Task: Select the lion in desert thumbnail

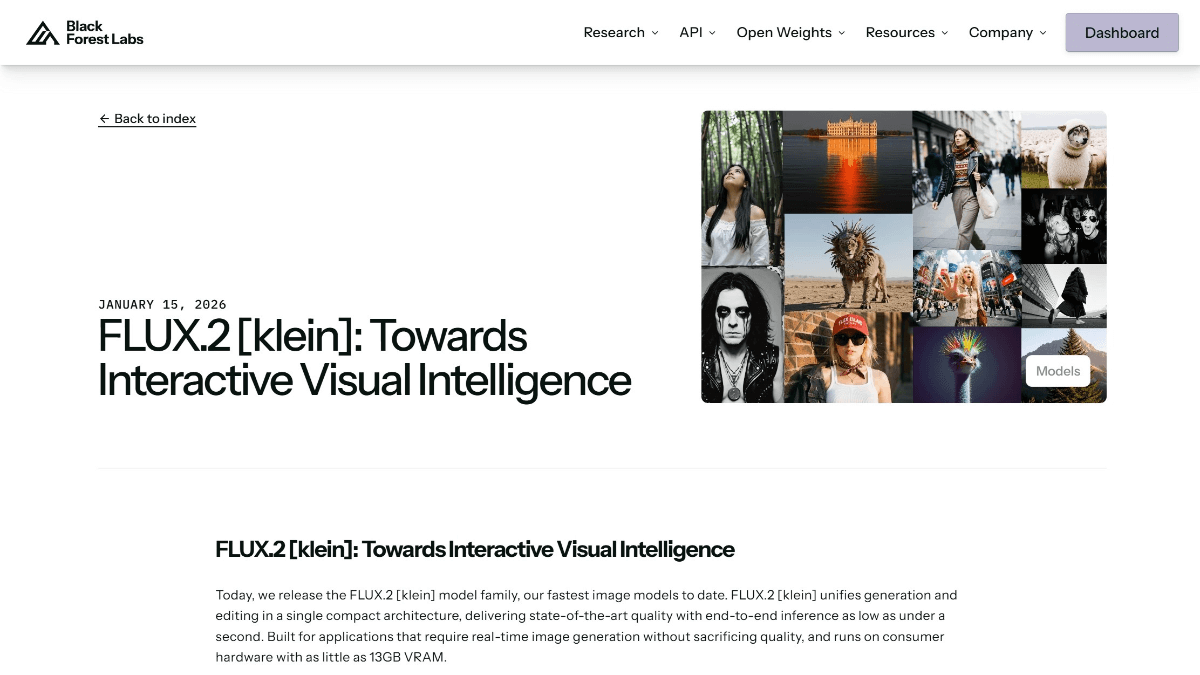Action: point(847,262)
